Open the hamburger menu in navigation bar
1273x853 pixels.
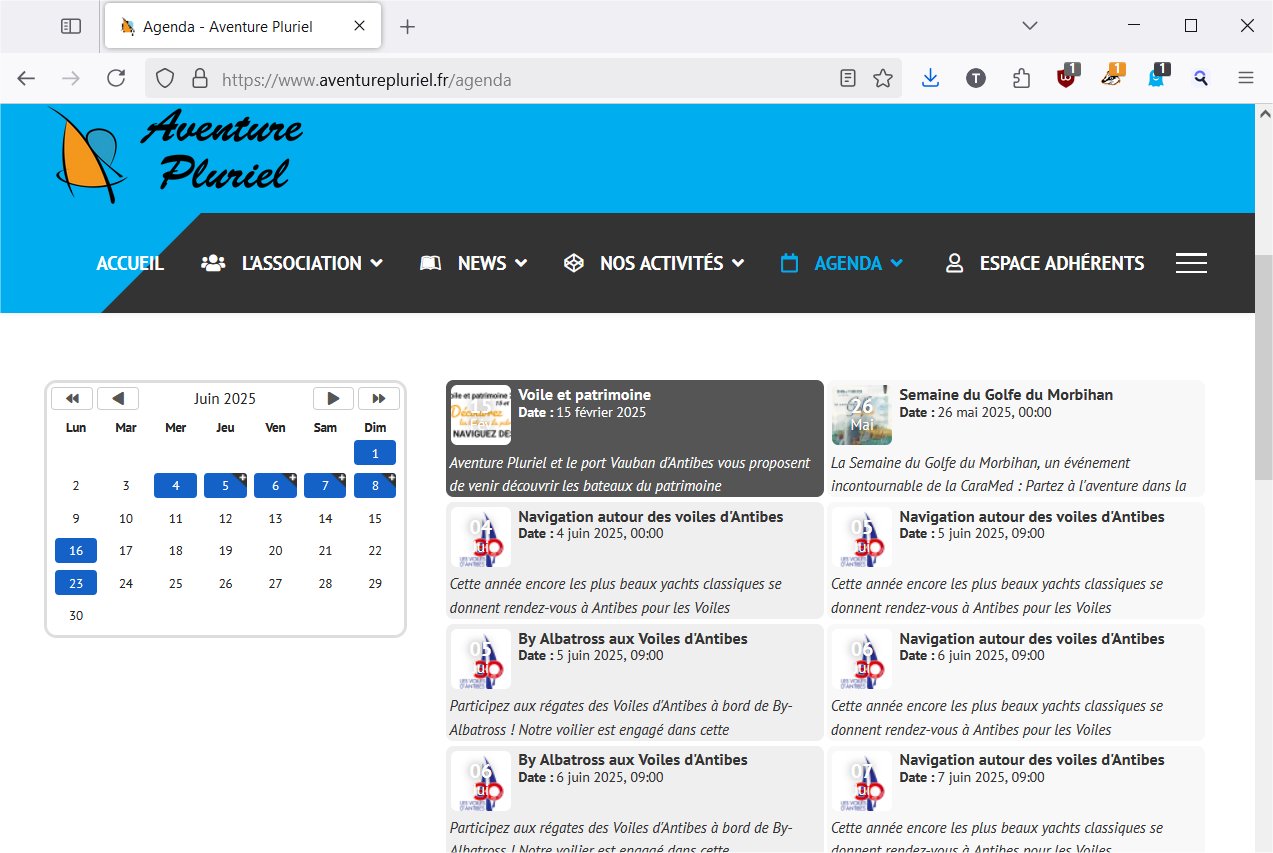tap(1190, 263)
